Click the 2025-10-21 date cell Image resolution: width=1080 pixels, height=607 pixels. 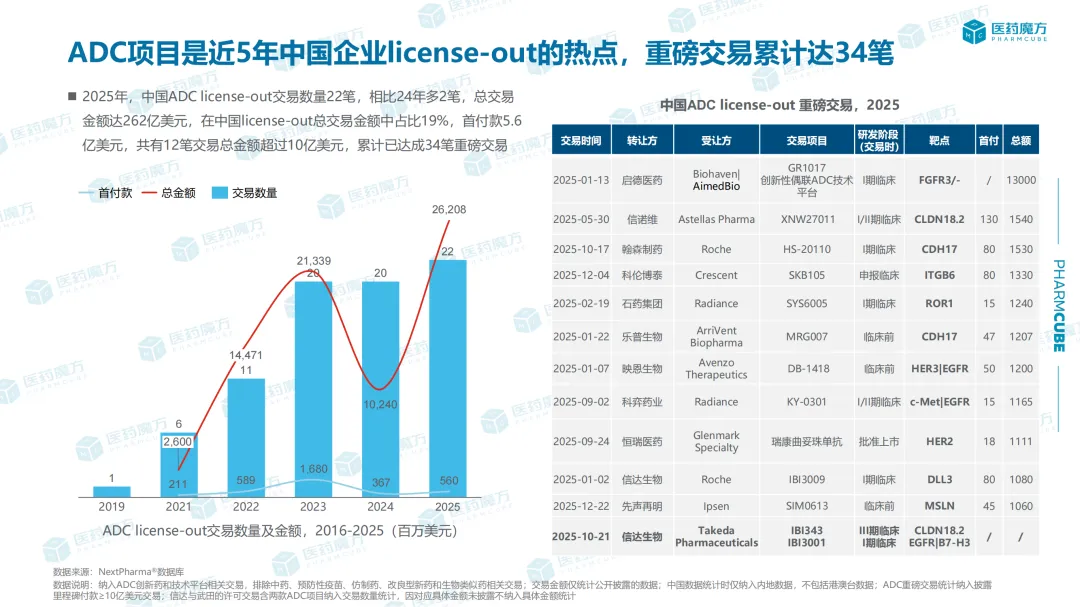(581, 536)
